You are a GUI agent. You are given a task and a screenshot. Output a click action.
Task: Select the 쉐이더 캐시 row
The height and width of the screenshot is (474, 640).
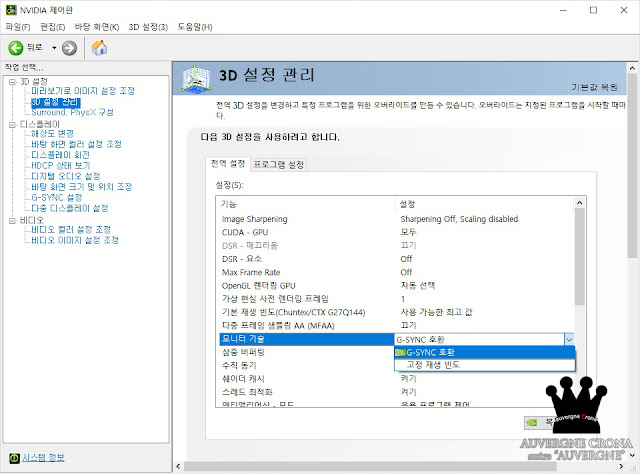[395, 379]
